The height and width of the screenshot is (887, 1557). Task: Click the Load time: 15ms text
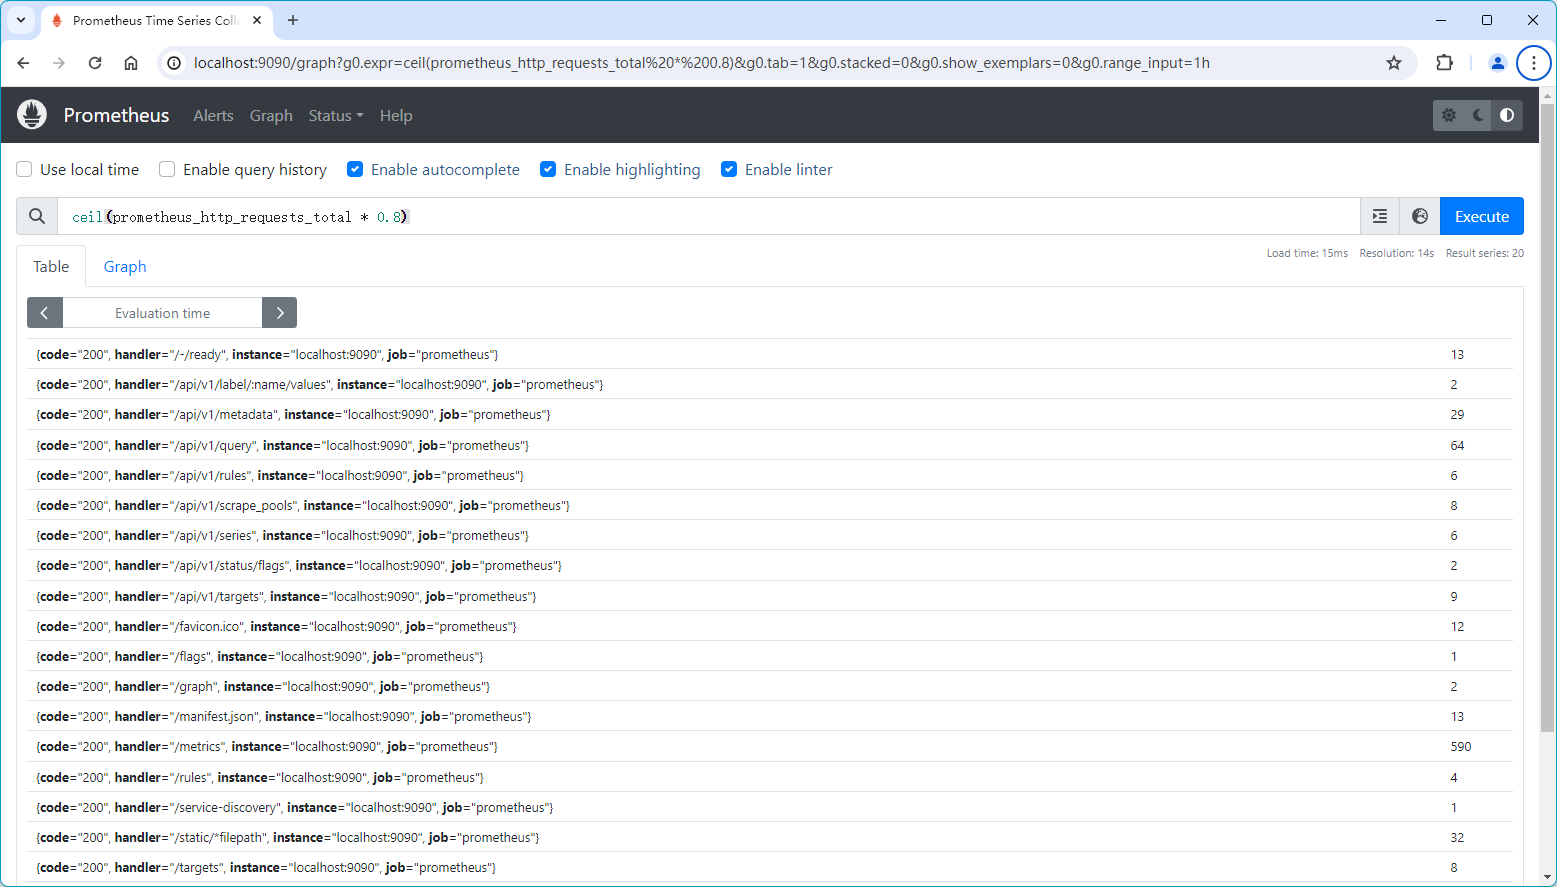click(x=1307, y=253)
